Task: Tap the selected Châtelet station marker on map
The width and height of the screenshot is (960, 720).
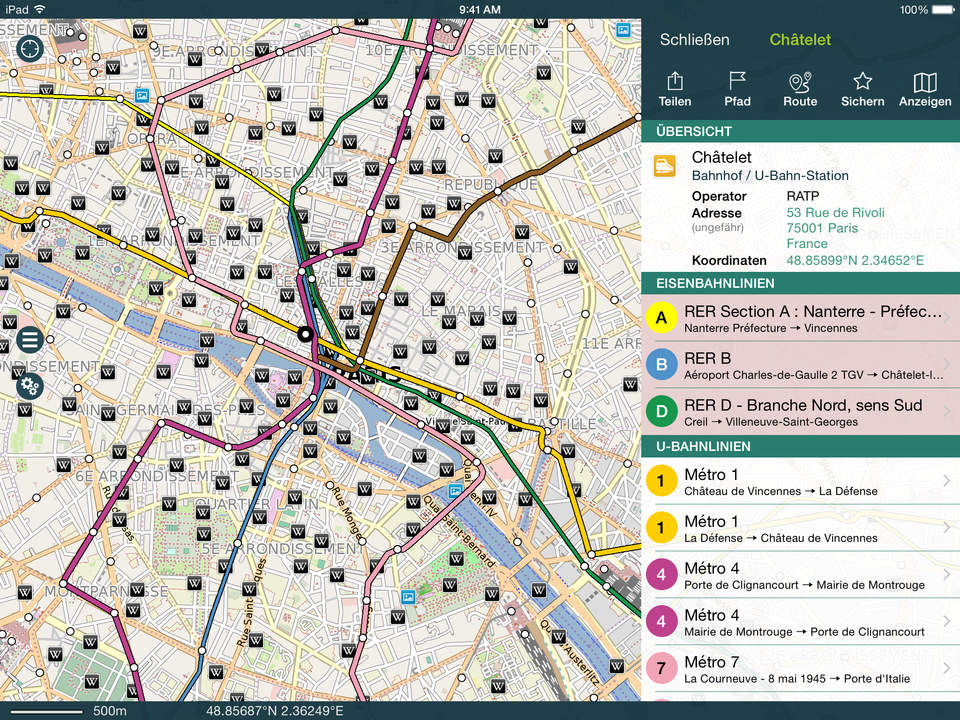Action: 306,335
